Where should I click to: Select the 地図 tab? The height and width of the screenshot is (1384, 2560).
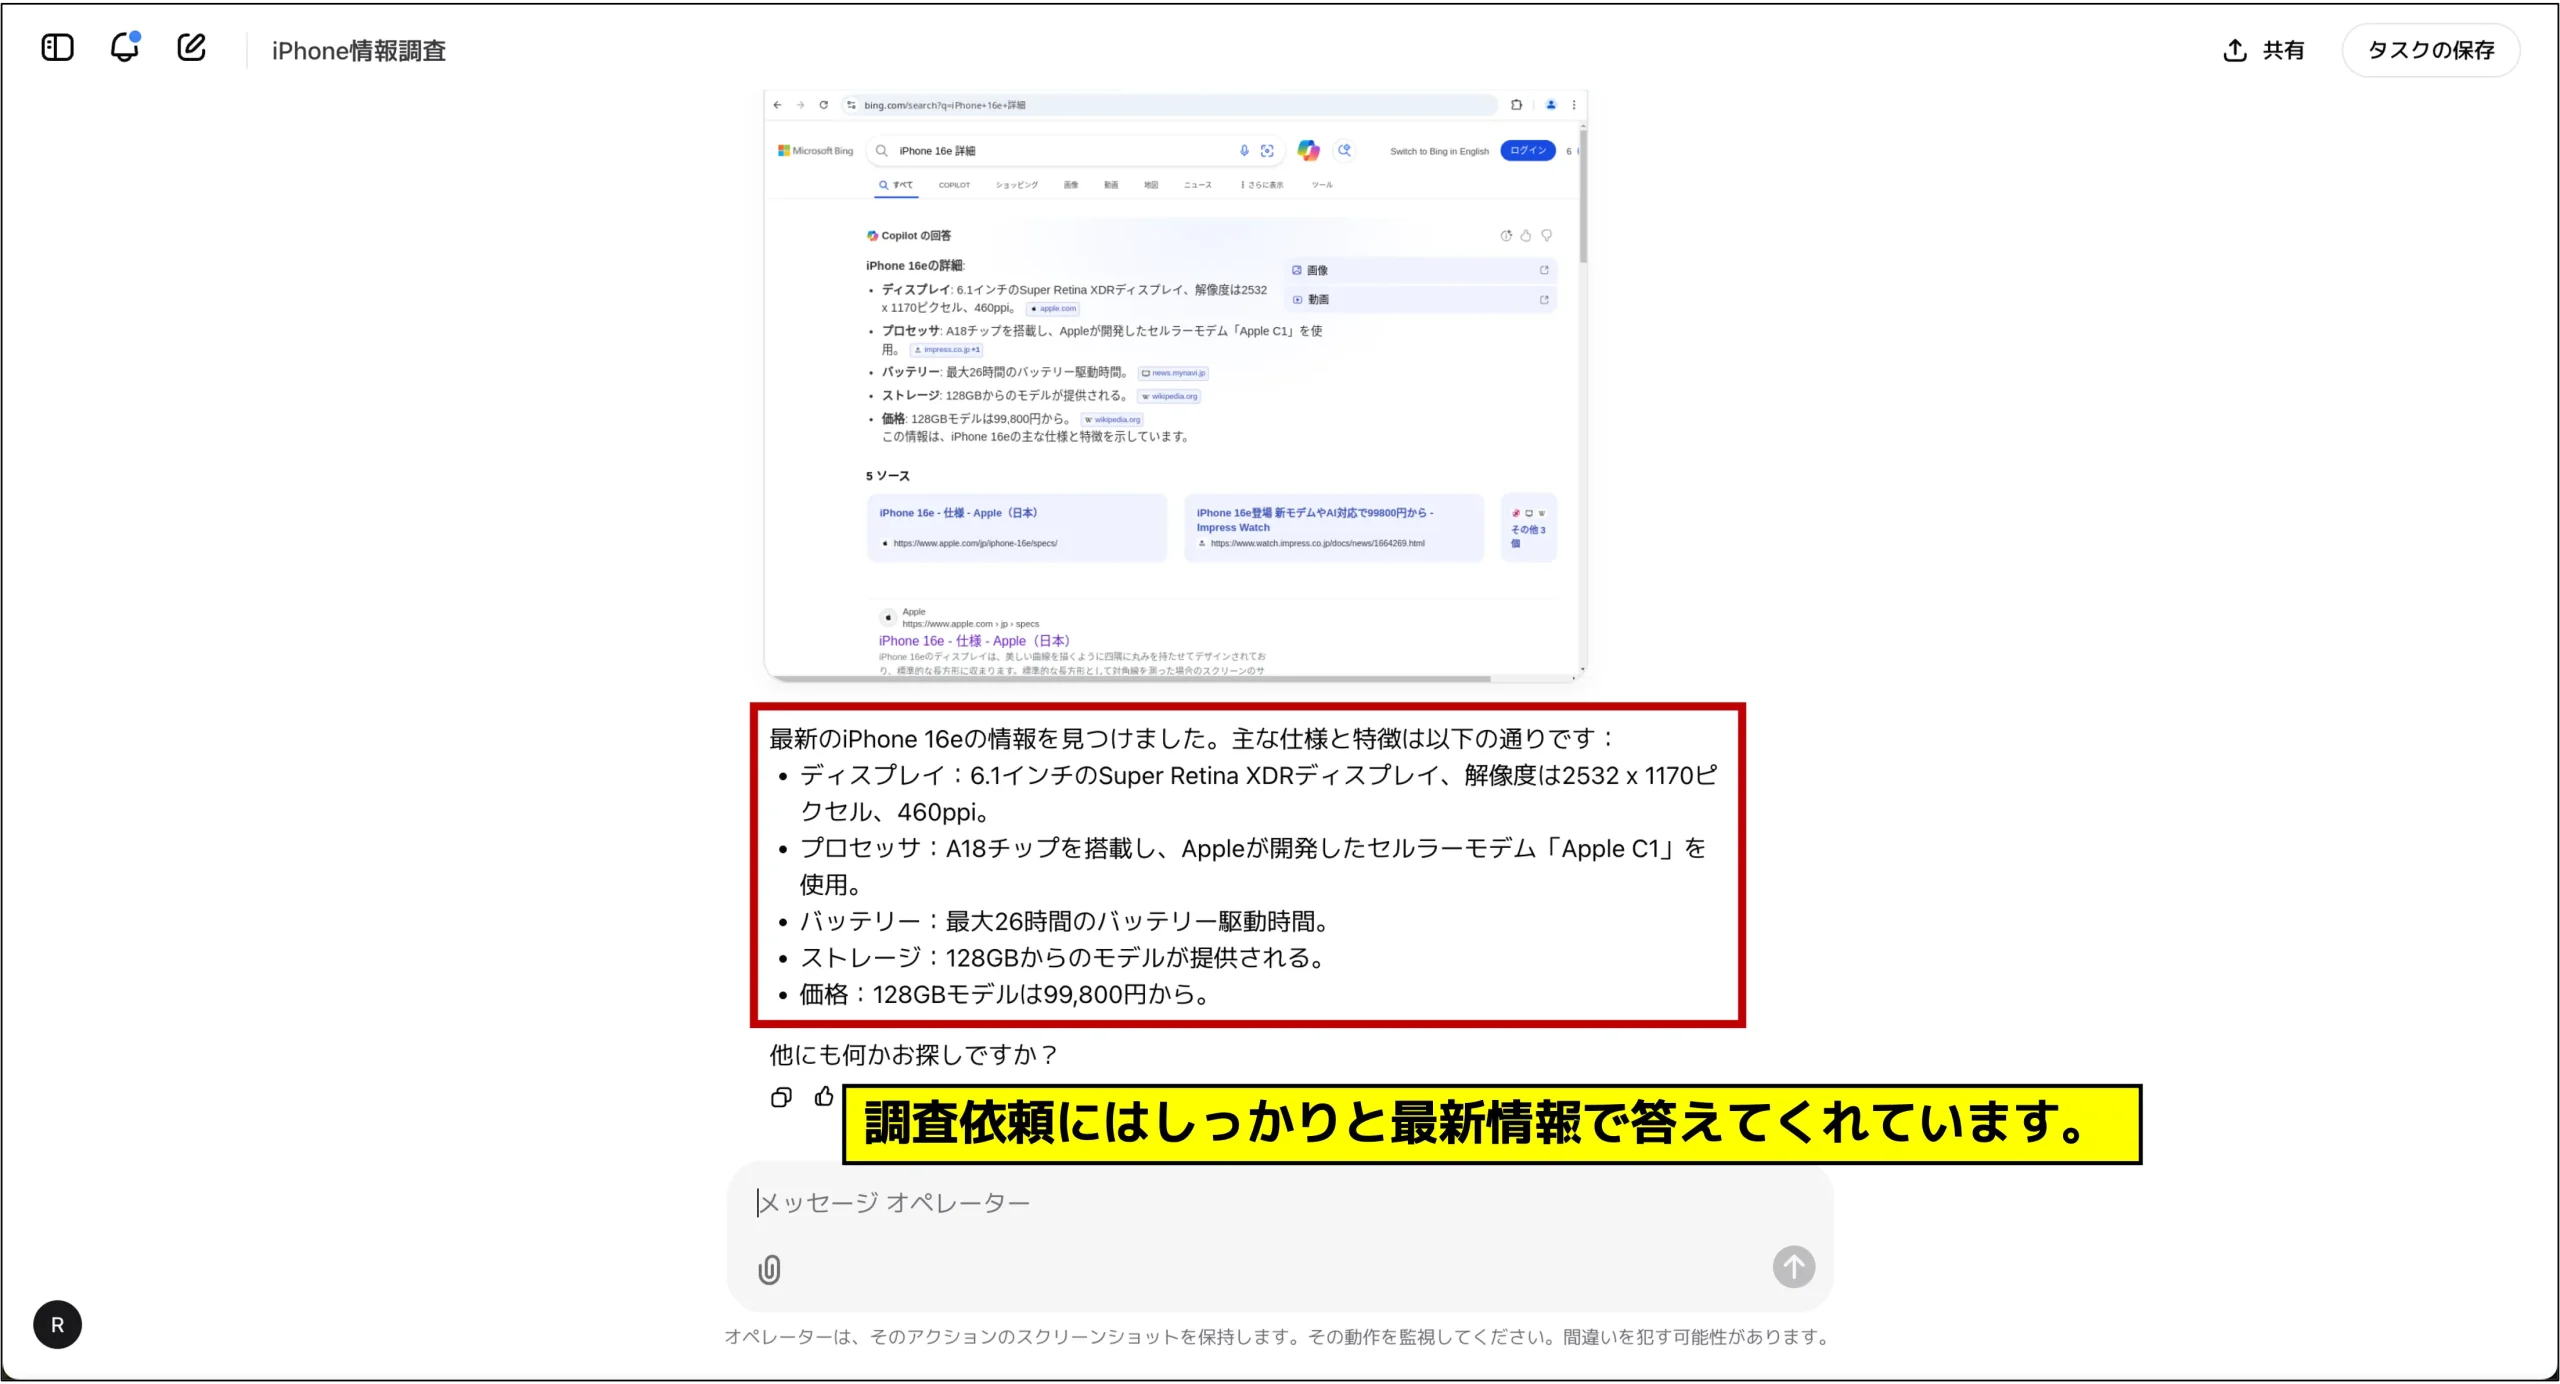click(x=1151, y=185)
